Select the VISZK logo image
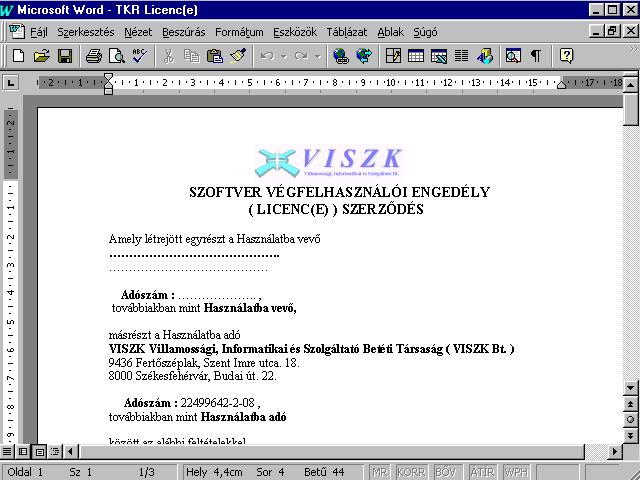Screen dimensions: 640x480 (x=329, y=162)
